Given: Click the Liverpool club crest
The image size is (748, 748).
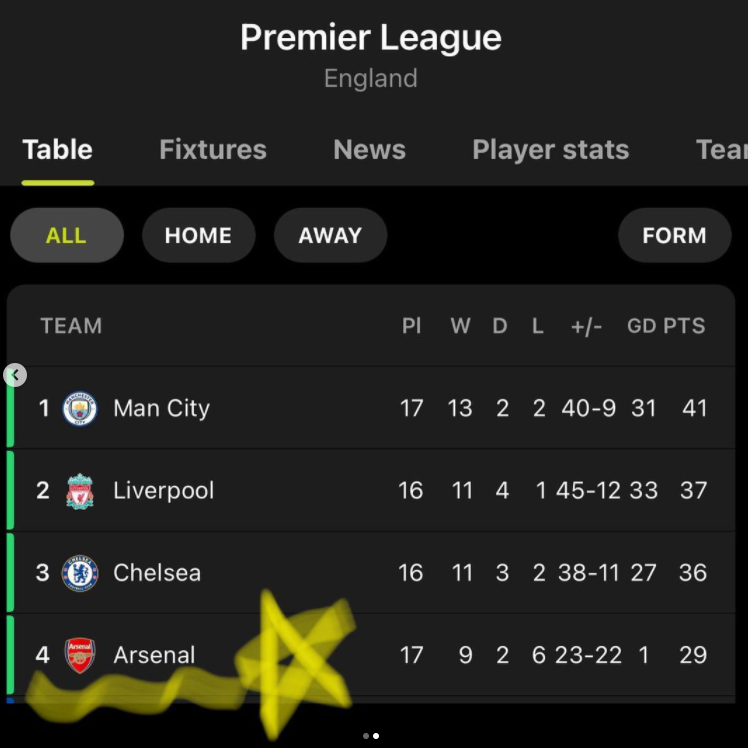Looking at the screenshot, I should (x=80, y=491).
